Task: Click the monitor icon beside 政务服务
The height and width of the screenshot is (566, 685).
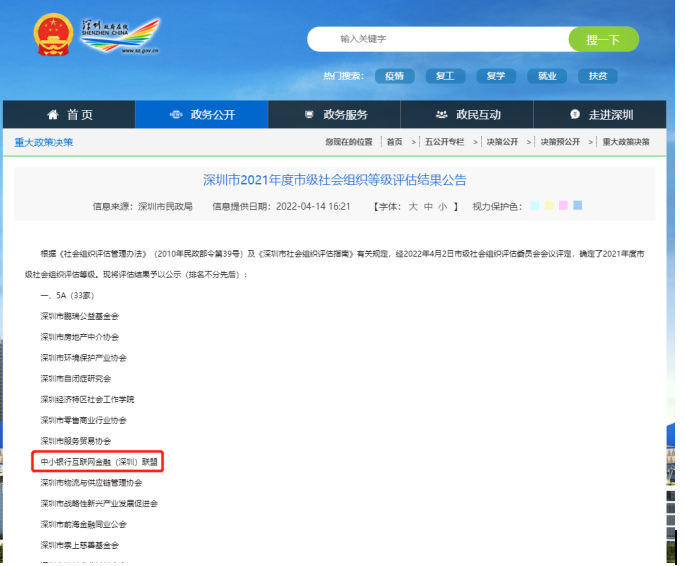Action: (309, 114)
